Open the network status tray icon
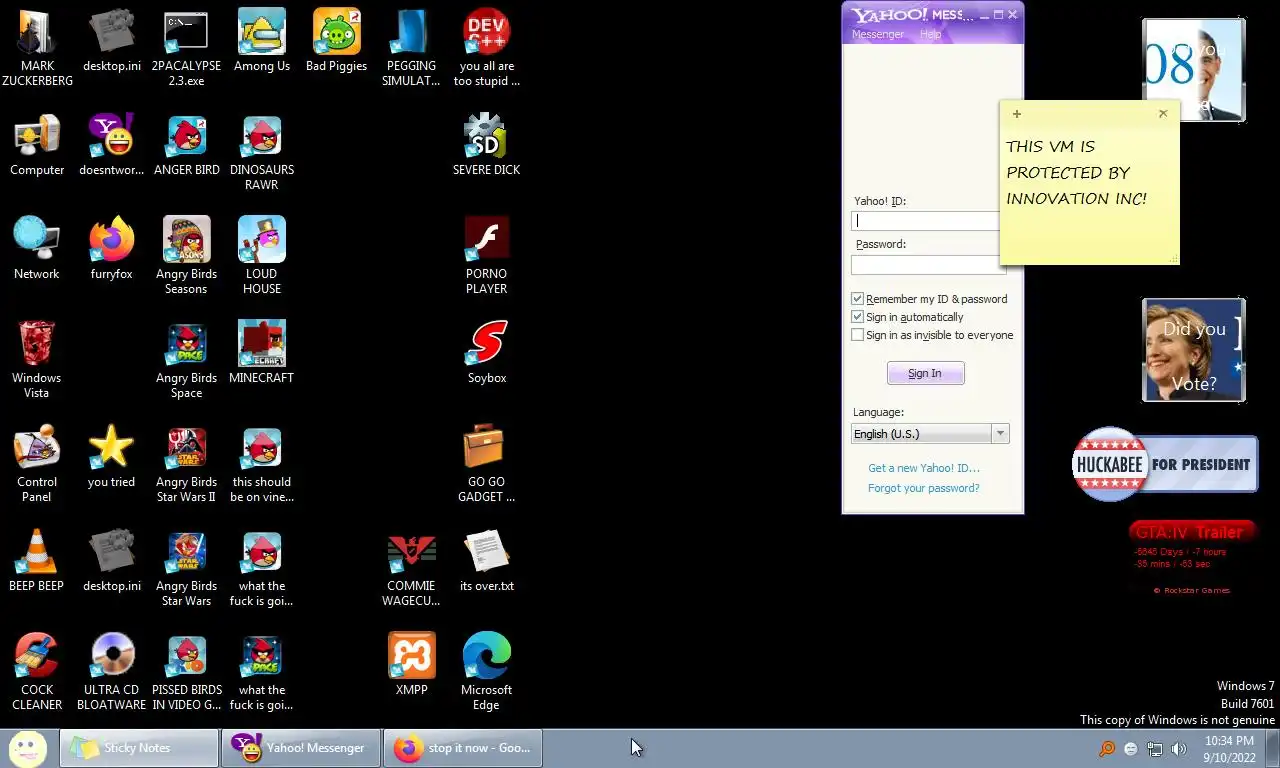This screenshot has height=768, width=1280. tap(1155, 749)
